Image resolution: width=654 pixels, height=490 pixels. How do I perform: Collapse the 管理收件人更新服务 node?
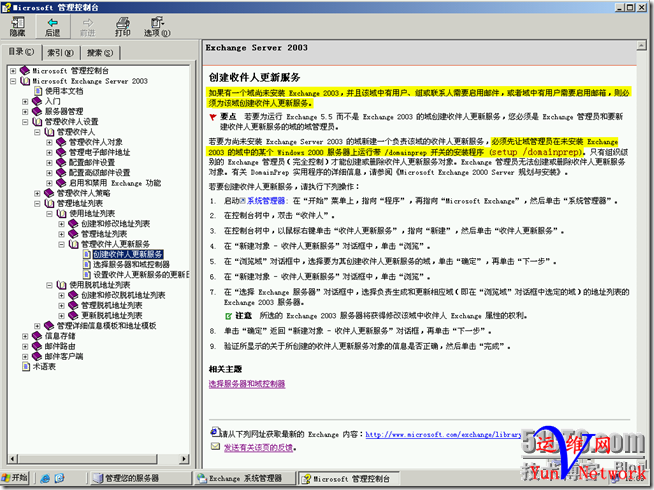click(x=61, y=244)
